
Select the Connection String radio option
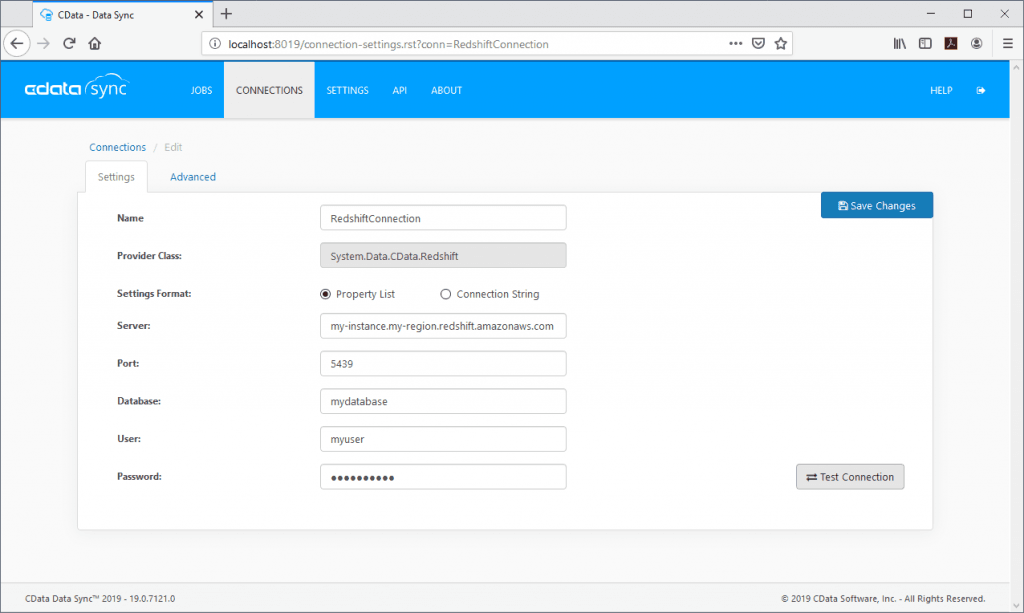pos(445,294)
